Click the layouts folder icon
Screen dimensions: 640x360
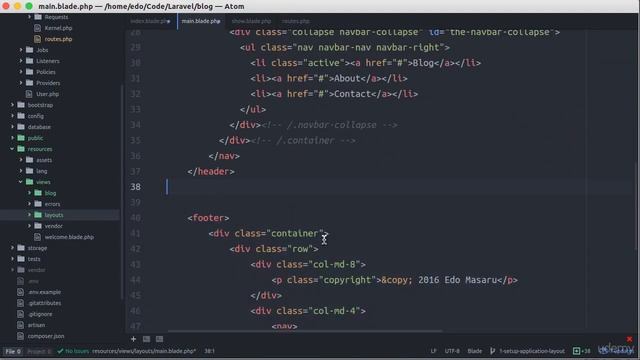coord(38,215)
